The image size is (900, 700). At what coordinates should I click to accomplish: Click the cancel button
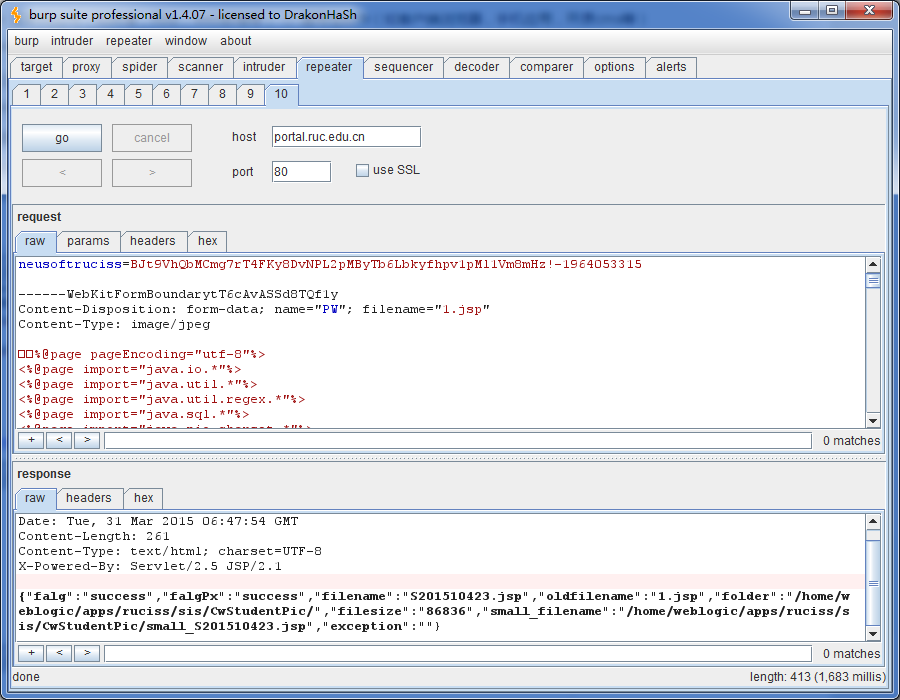click(x=152, y=138)
